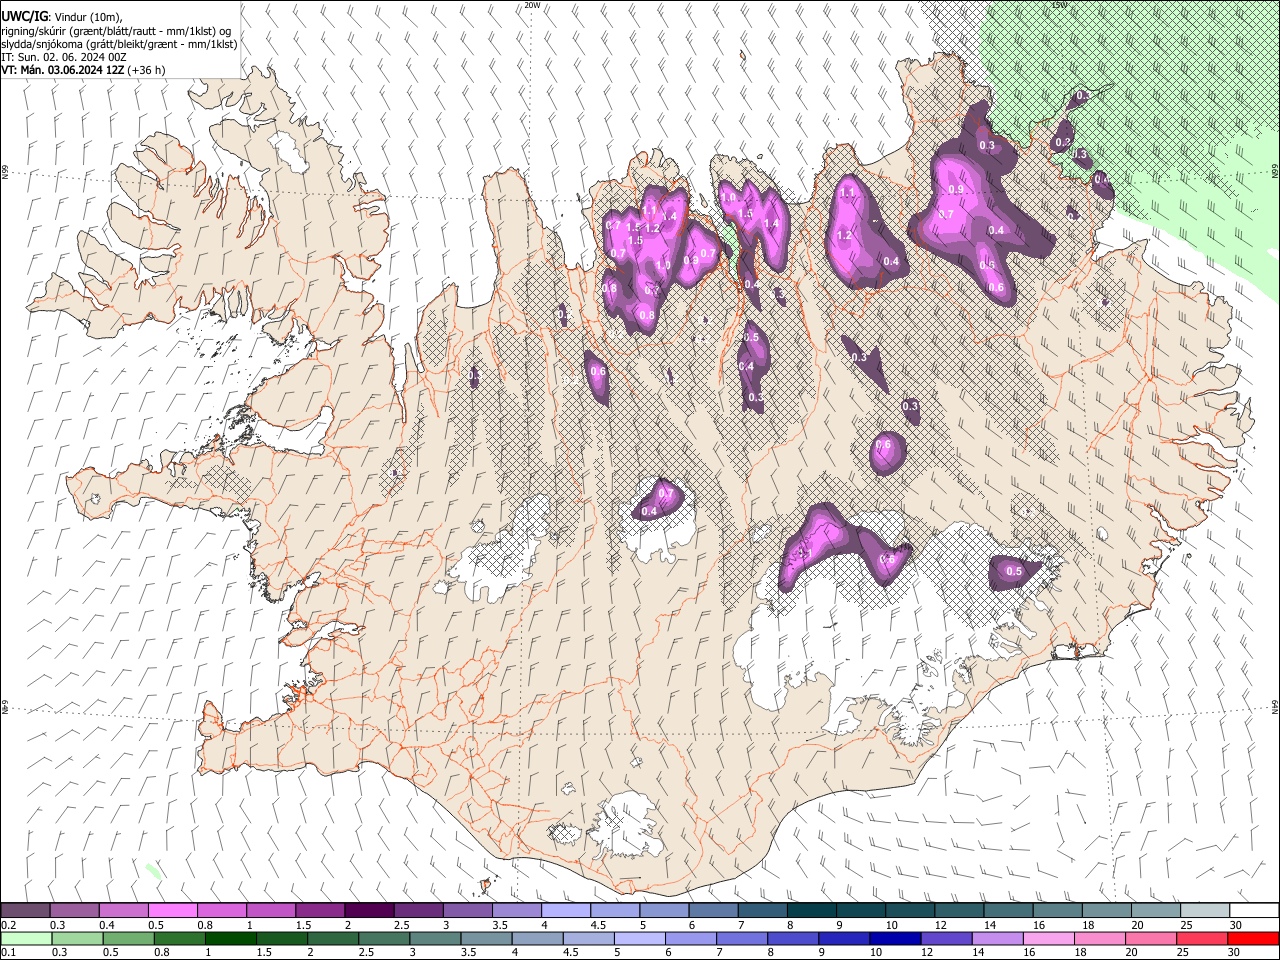This screenshot has height=960, width=1280.
Task: Select the 16 light pink rain scale swatch
Action: [x=1047, y=938]
